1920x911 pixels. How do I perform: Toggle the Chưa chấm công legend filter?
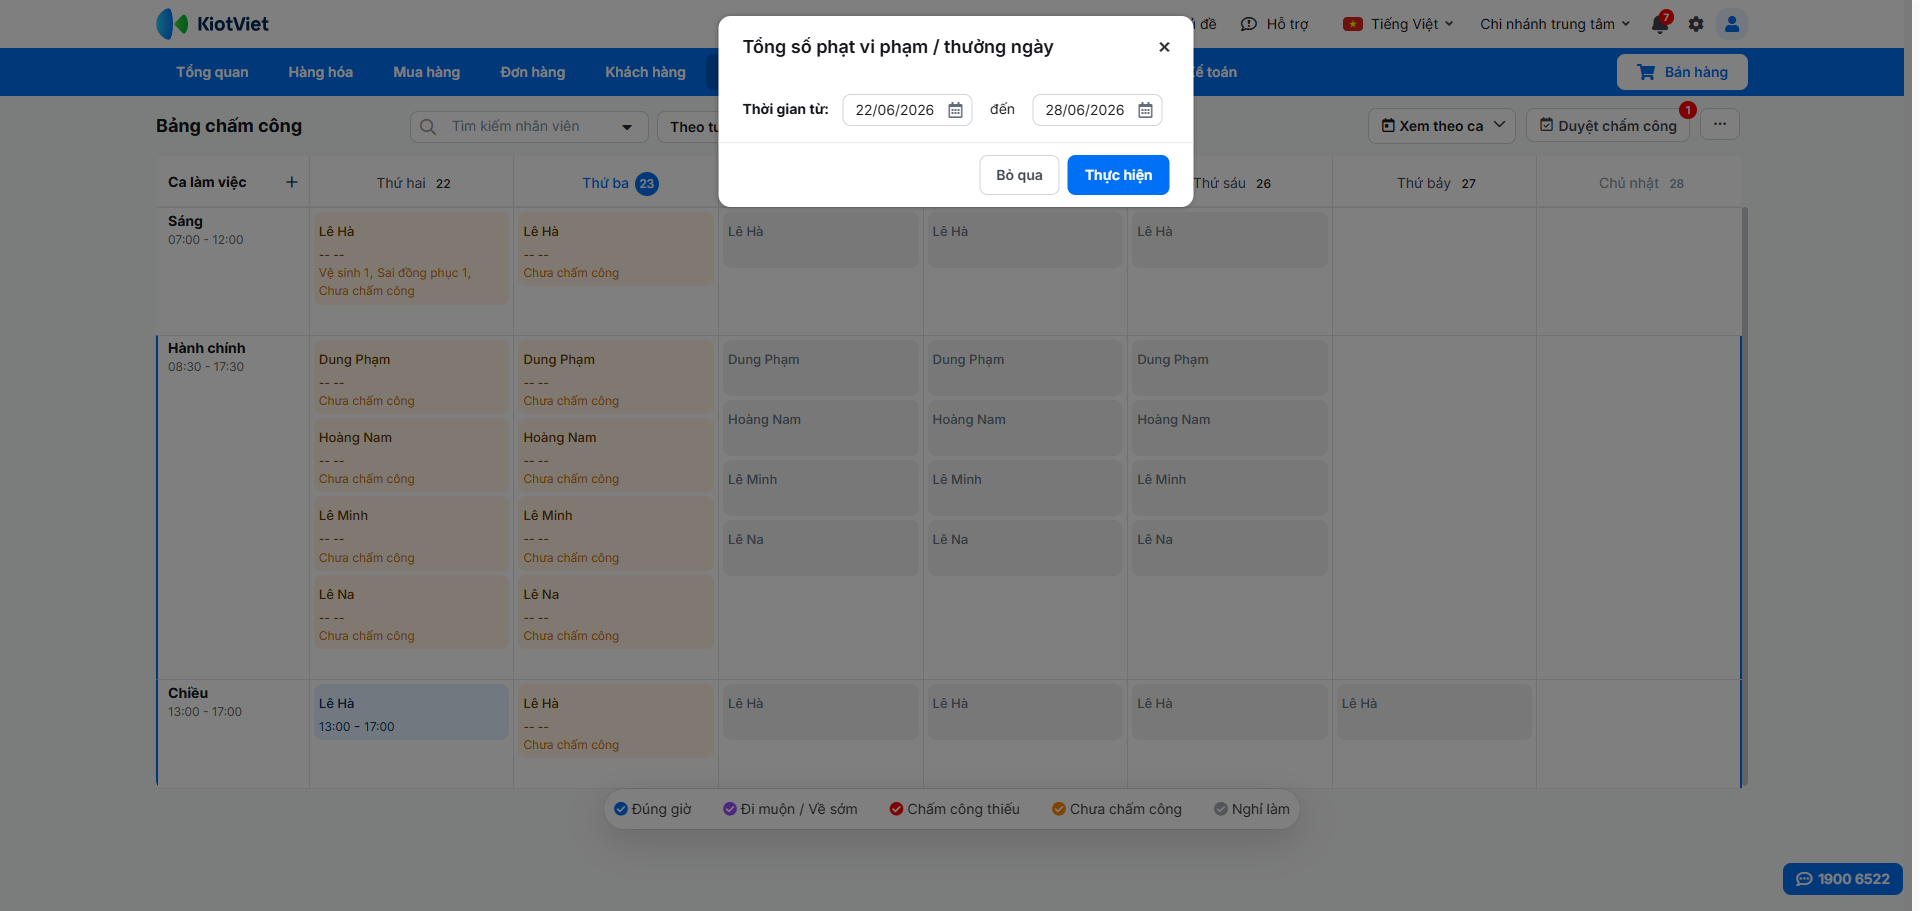tap(1117, 809)
